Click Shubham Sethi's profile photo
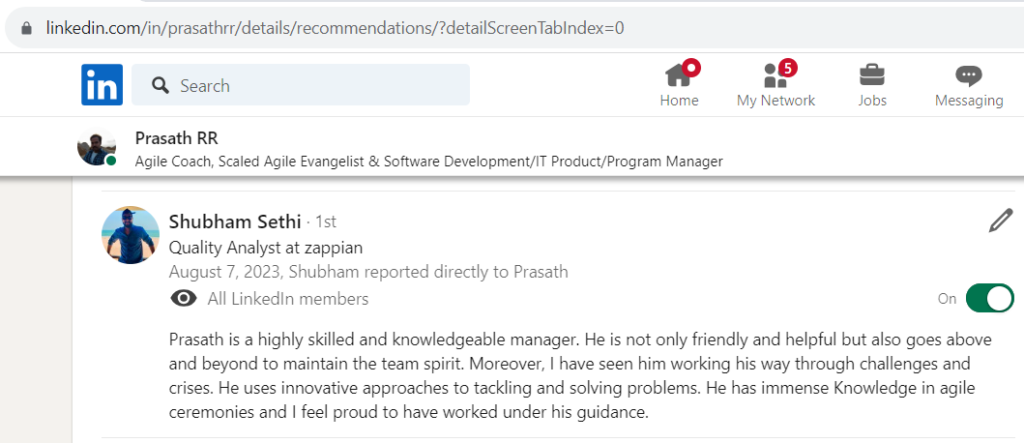The image size is (1024, 443). click(131, 235)
